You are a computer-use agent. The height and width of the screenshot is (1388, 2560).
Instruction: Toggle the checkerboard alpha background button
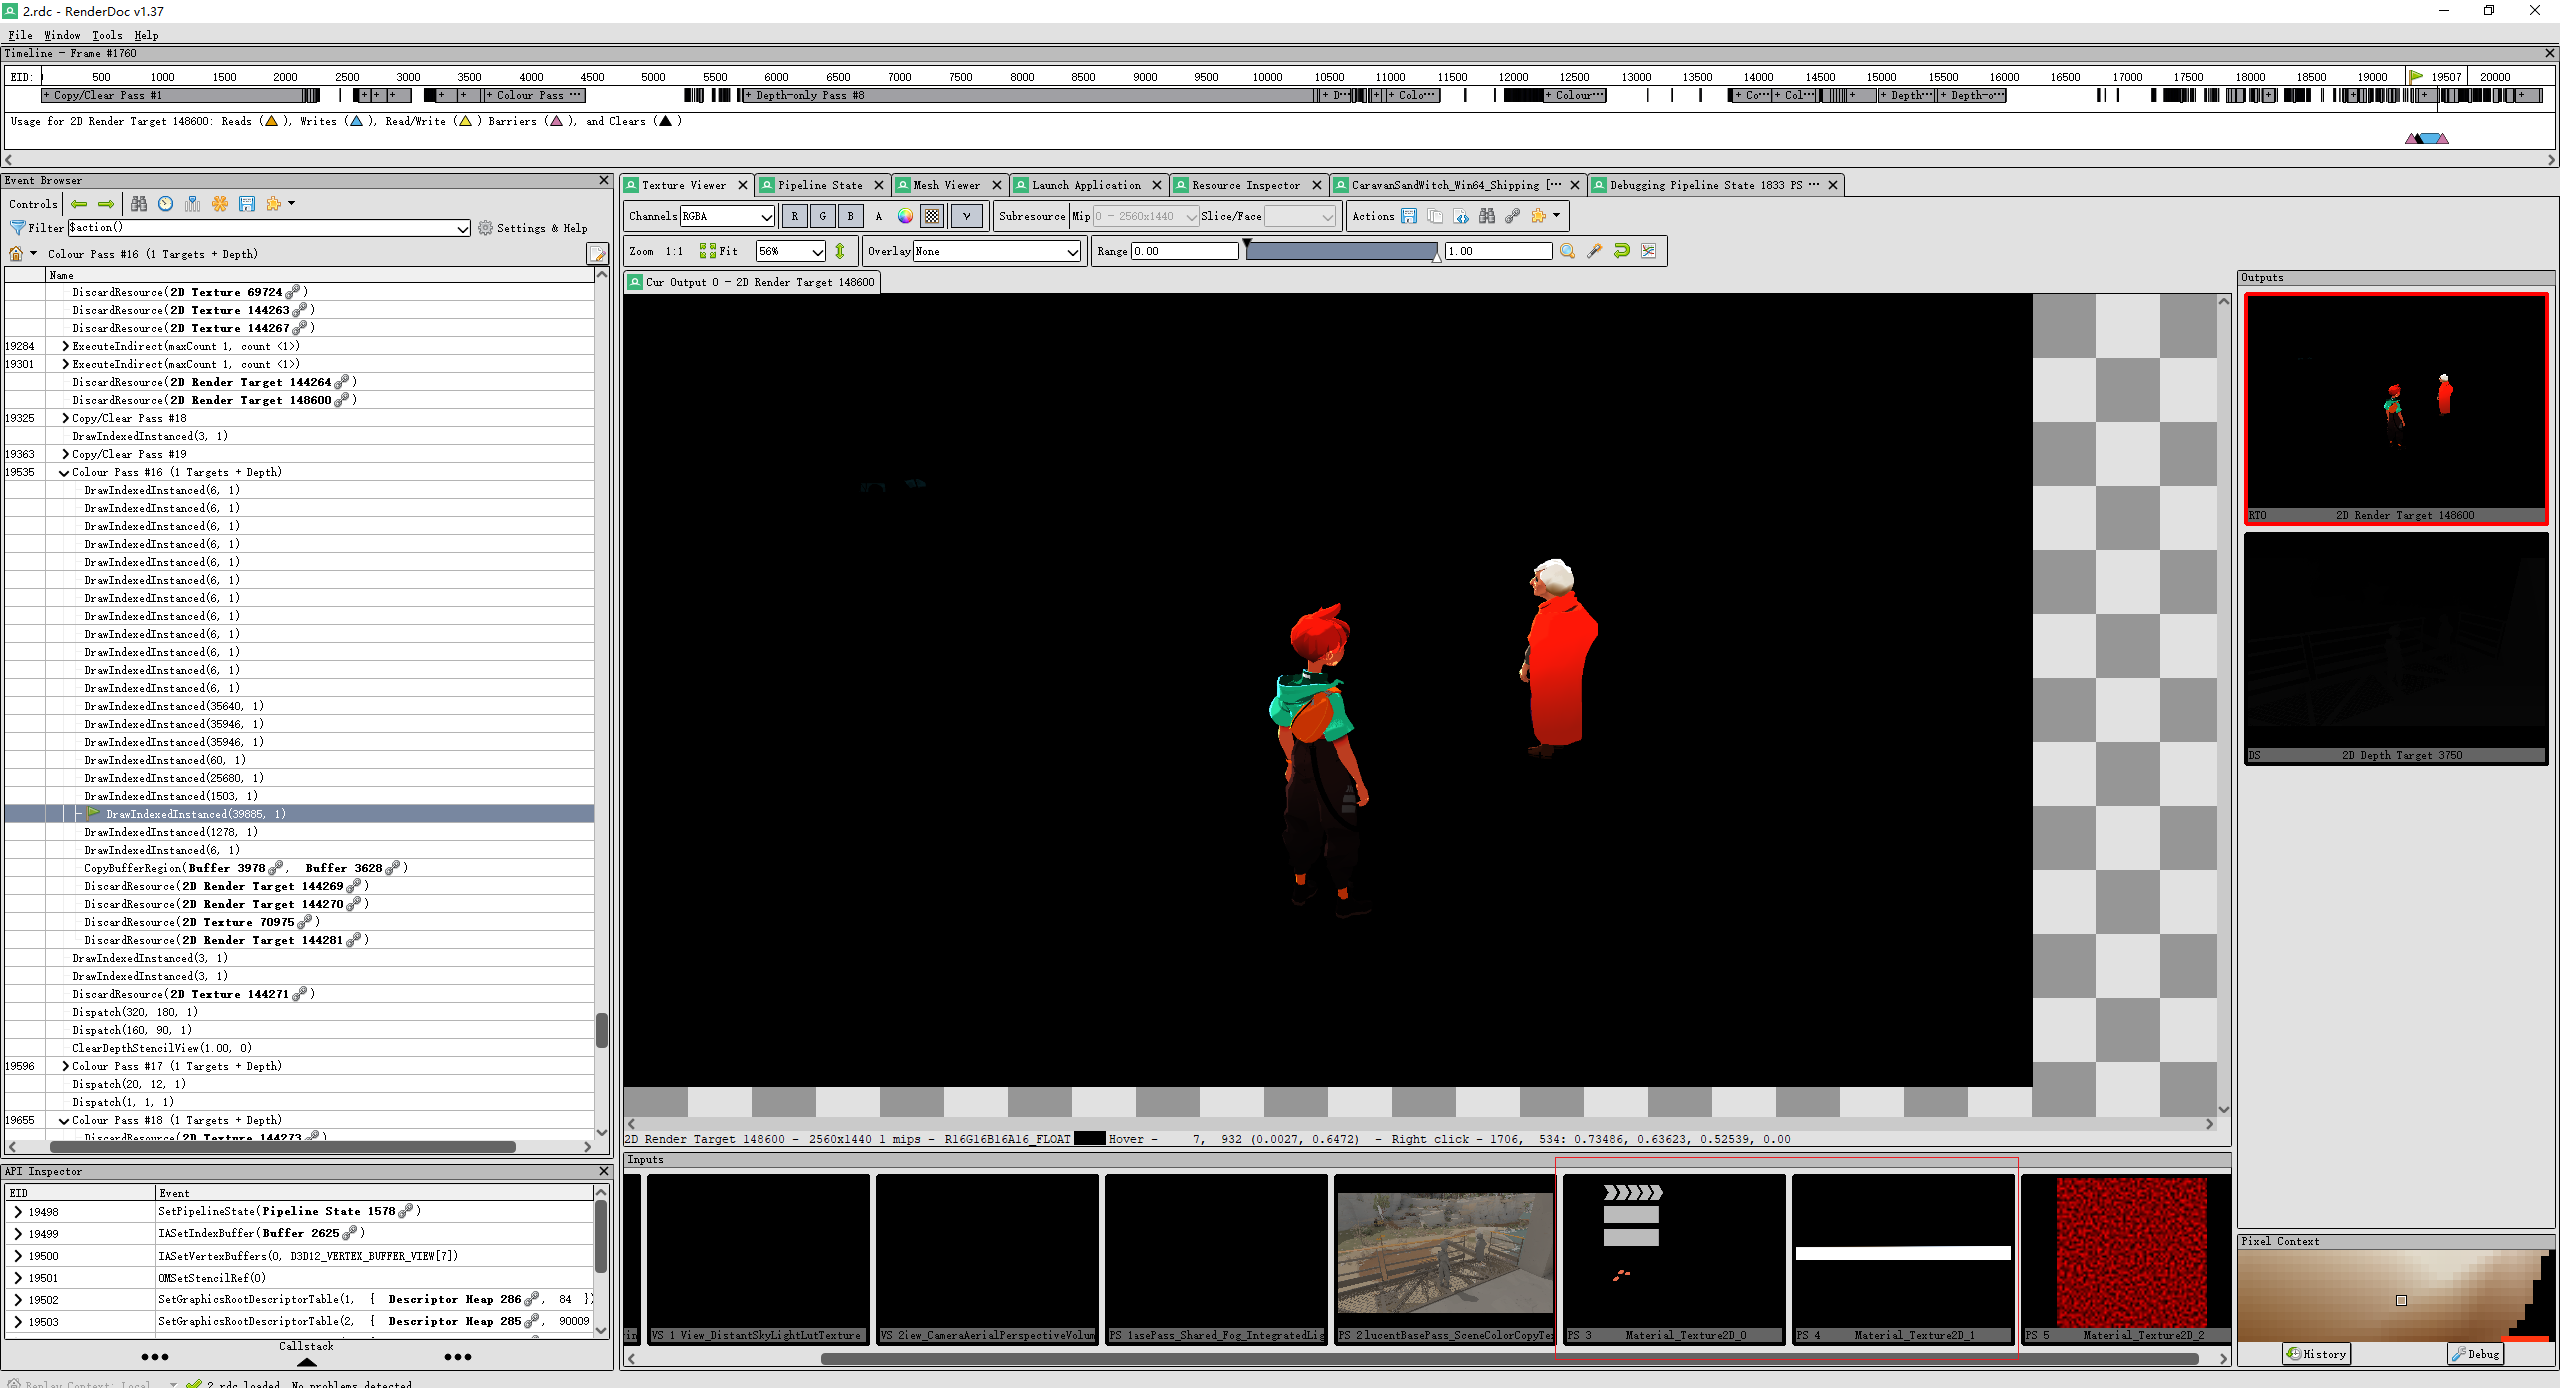(932, 216)
